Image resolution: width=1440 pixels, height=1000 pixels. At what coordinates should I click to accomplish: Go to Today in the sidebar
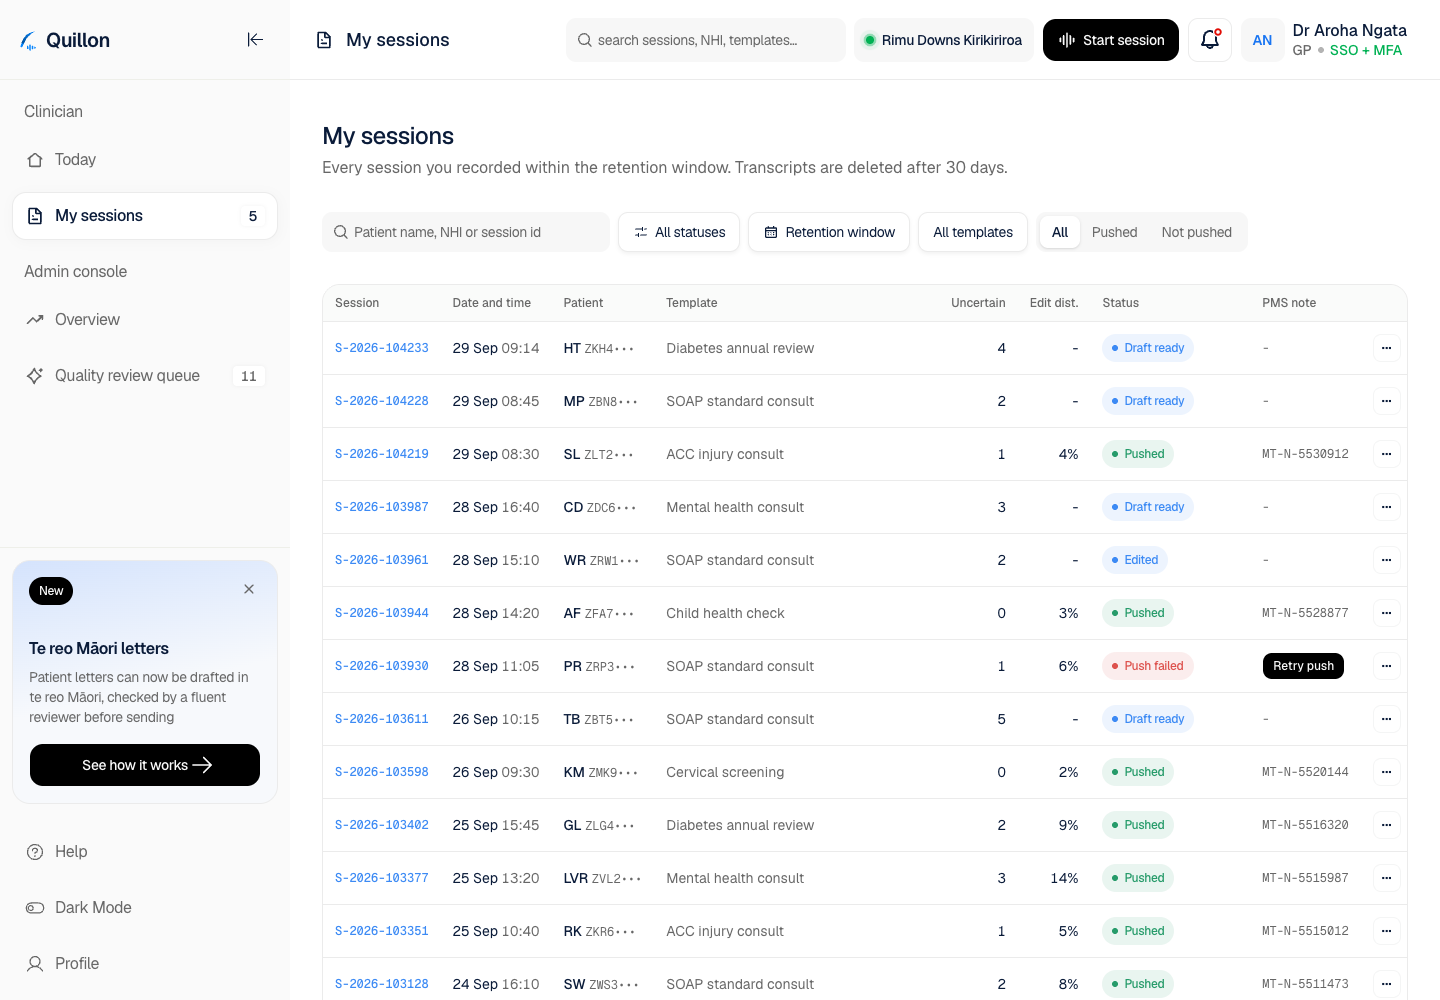point(145,160)
